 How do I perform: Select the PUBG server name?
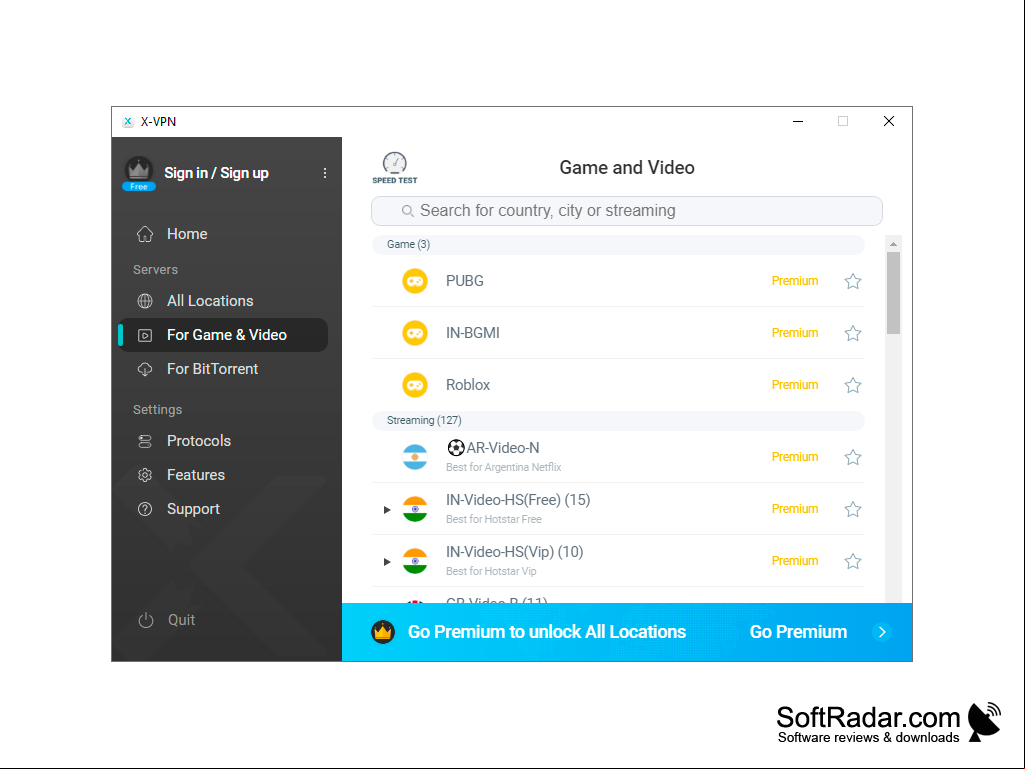[465, 281]
